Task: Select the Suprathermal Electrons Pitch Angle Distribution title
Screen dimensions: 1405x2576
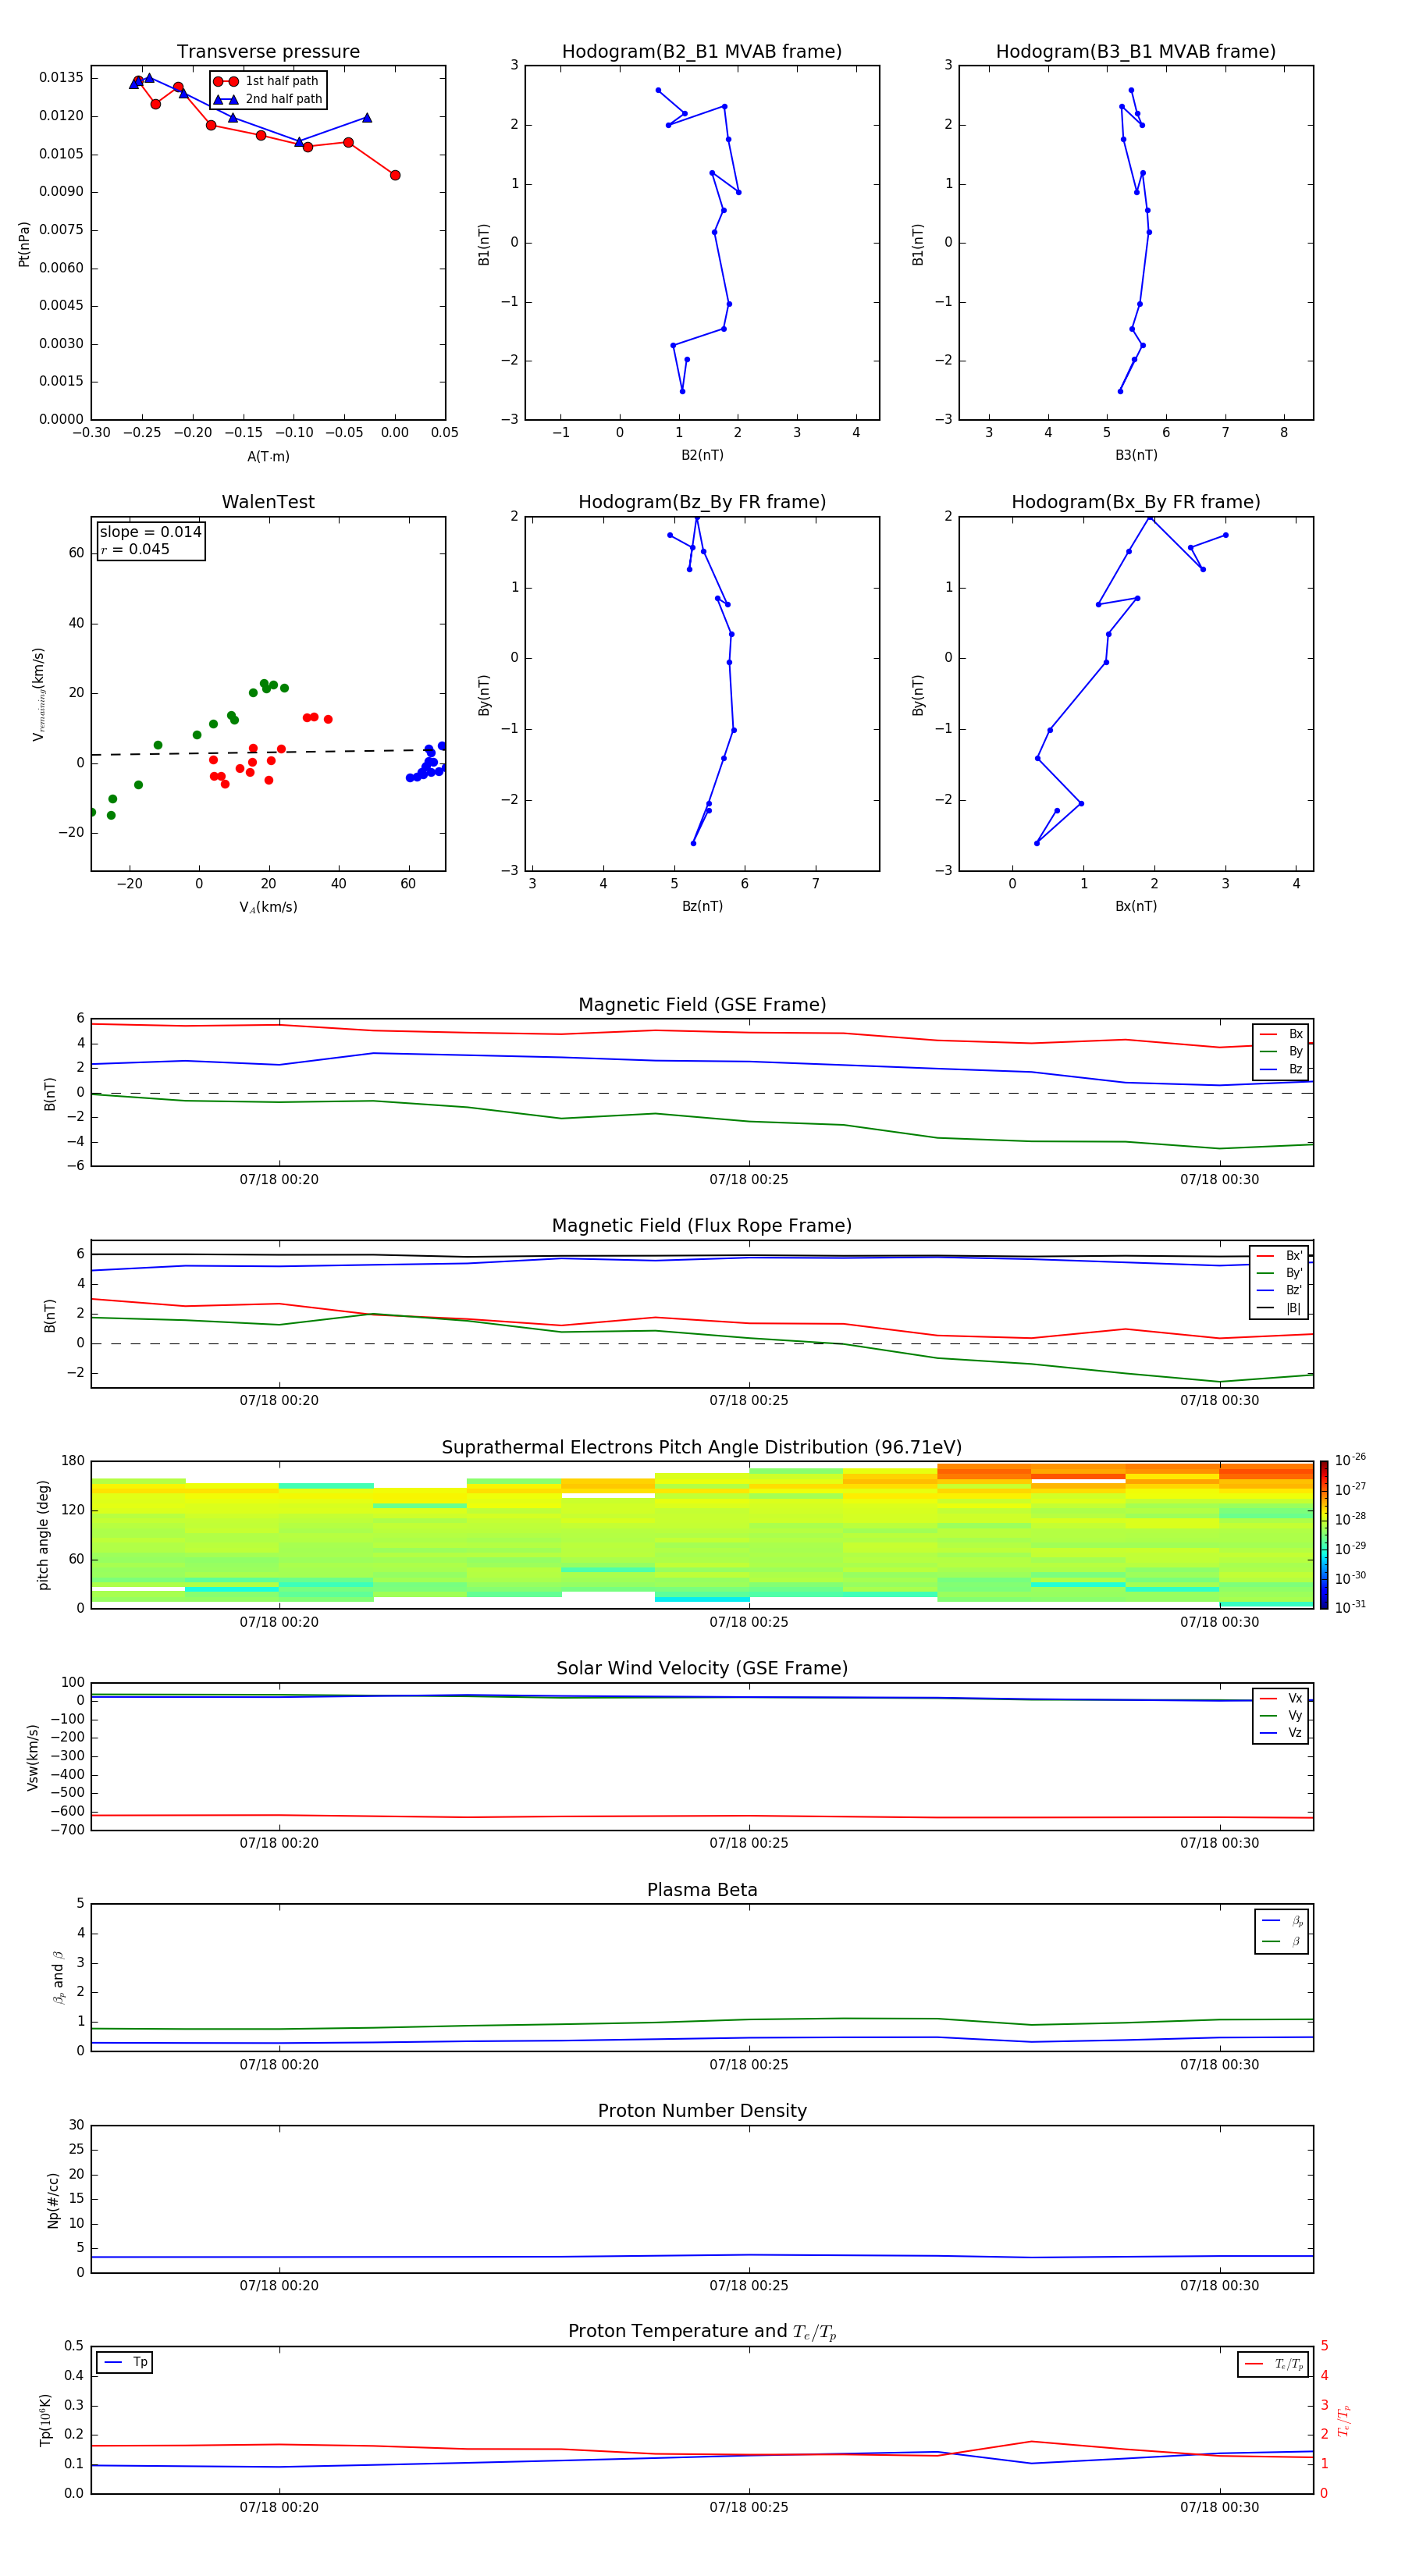Action: (x=702, y=1448)
